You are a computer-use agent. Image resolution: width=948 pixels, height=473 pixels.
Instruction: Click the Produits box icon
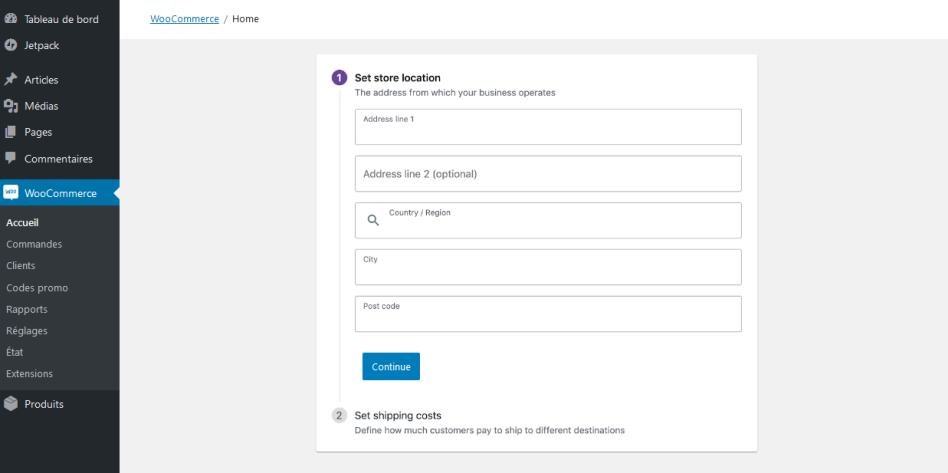coord(11,404)
